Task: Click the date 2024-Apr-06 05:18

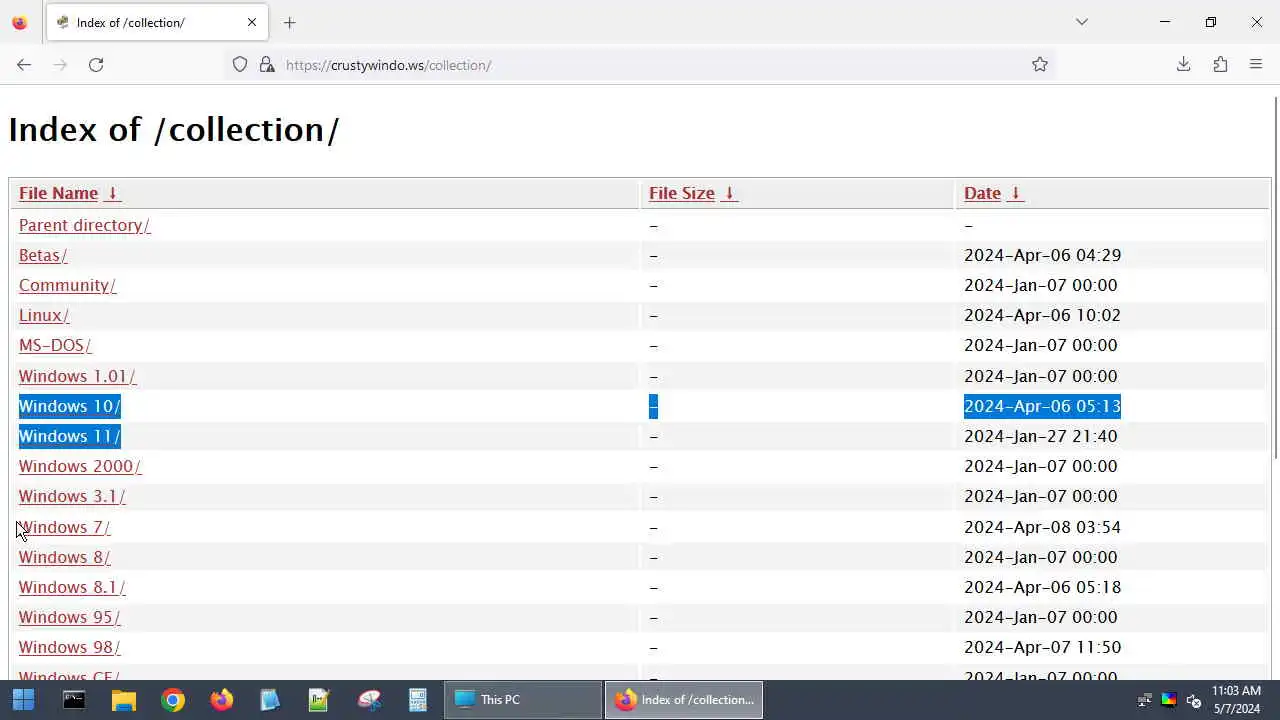Action: (x=1042, y=587)
